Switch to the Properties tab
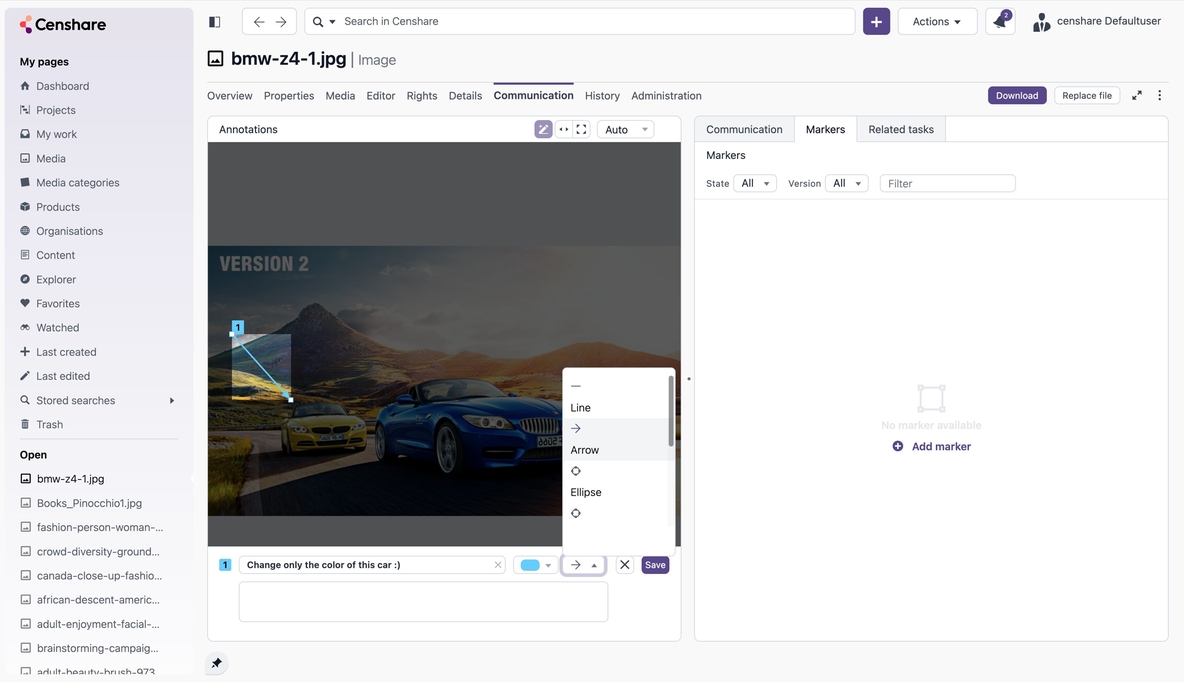Image resolution: width=1184 pixels, height=682 pixels. 288,96
